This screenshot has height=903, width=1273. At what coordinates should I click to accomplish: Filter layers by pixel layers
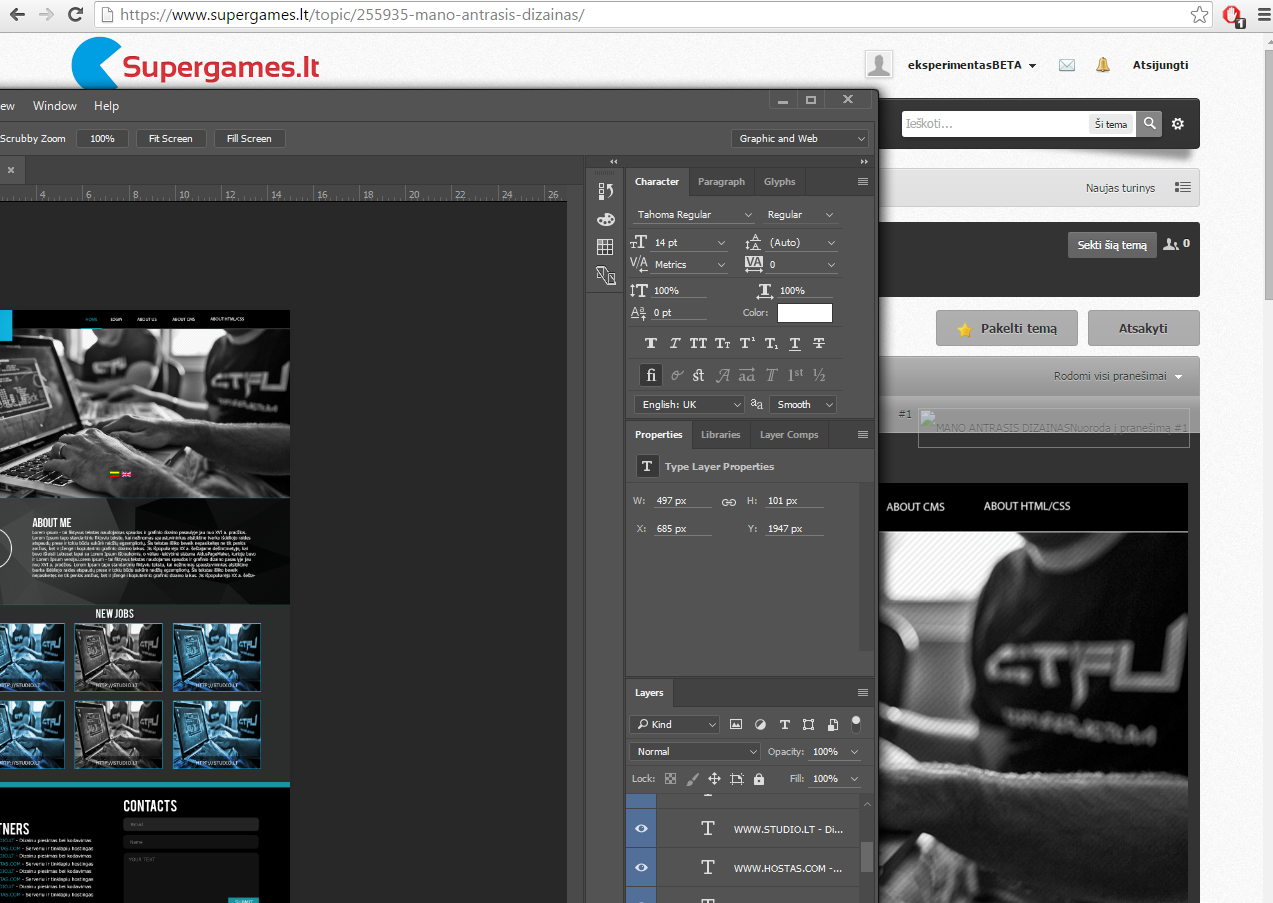736,724
